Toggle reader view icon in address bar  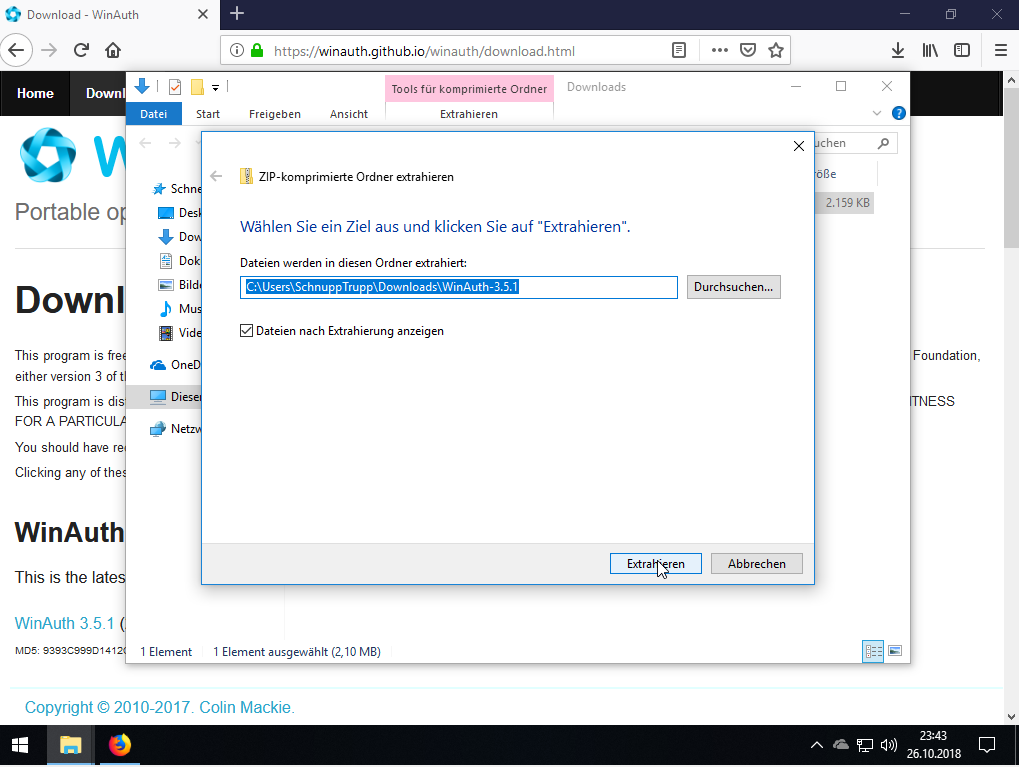pyautogui.click(x=679, y=50)
